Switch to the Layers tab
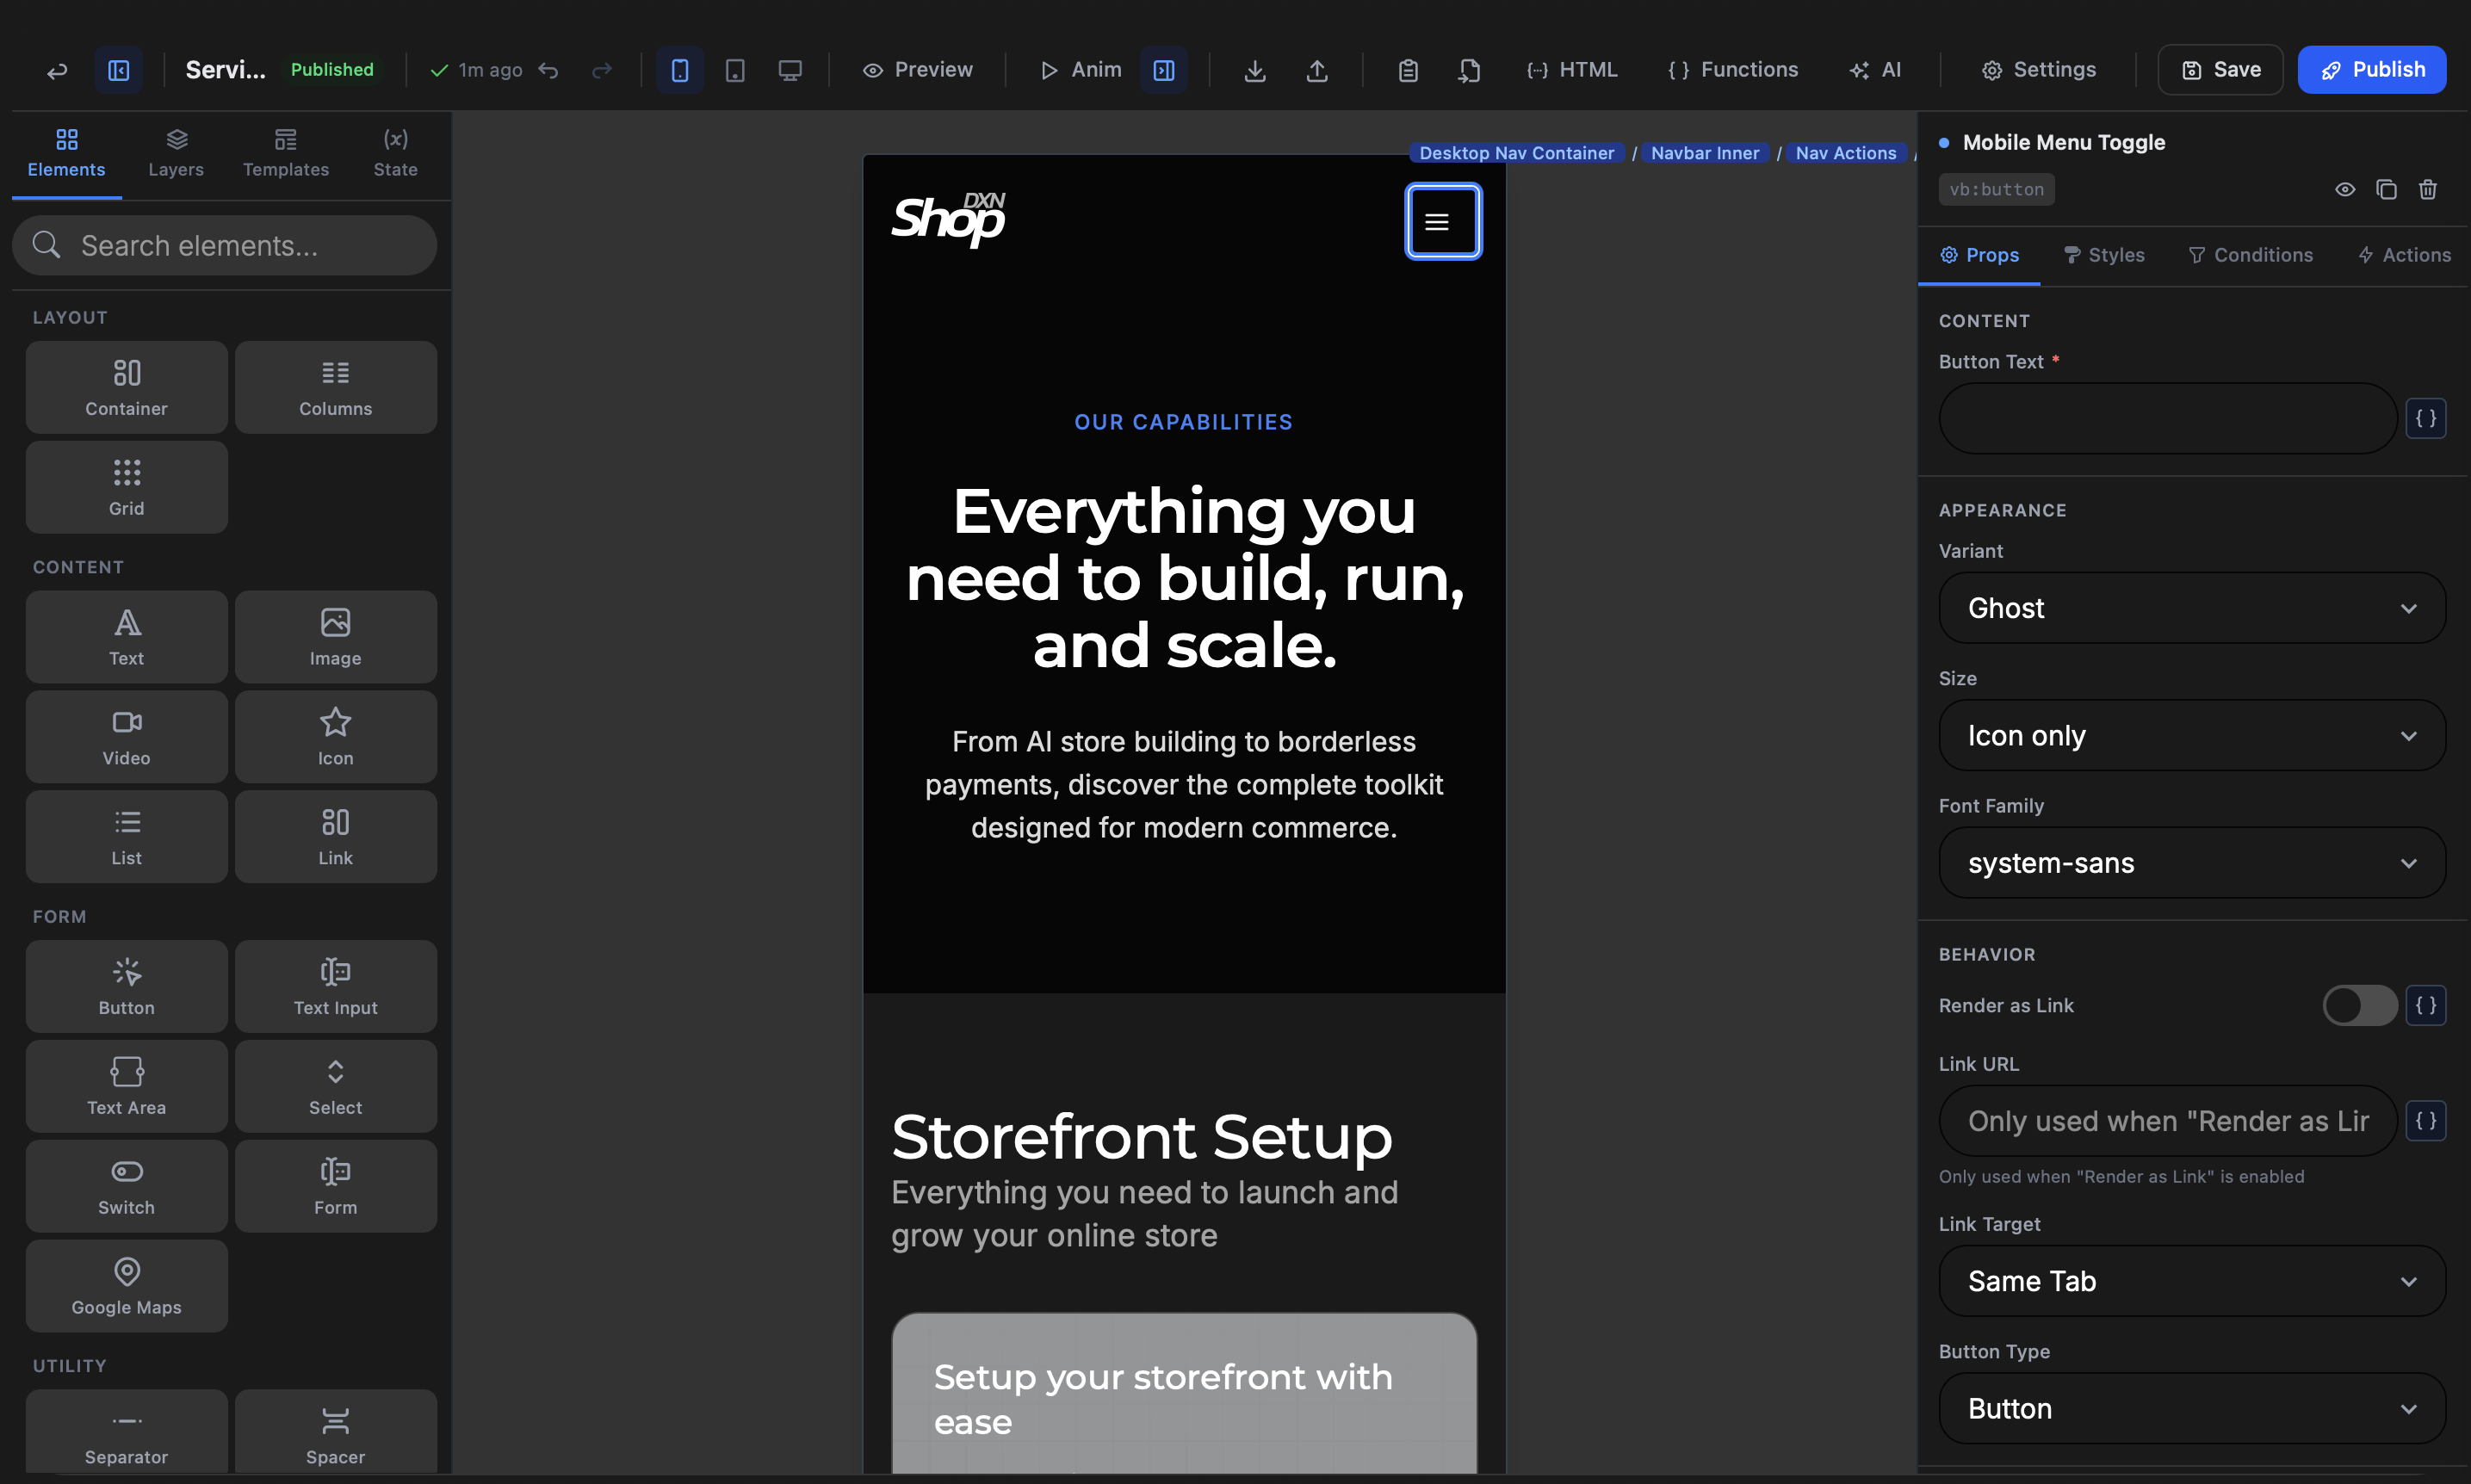This screenshot has width=2471, height=1484. (176, 154)
